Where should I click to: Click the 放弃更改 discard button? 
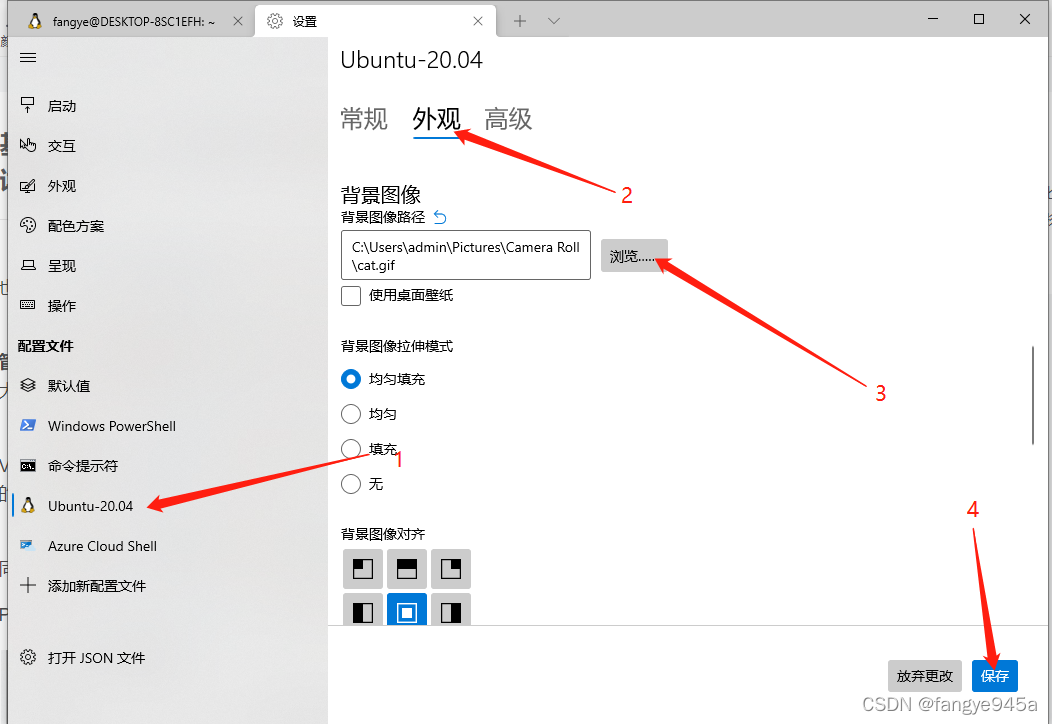[x=925, y=676]
